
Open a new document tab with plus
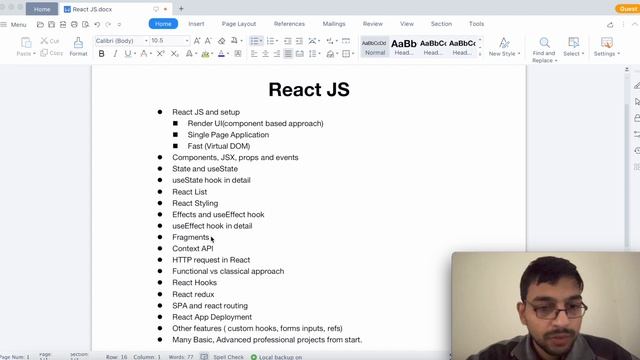point(181,9)
